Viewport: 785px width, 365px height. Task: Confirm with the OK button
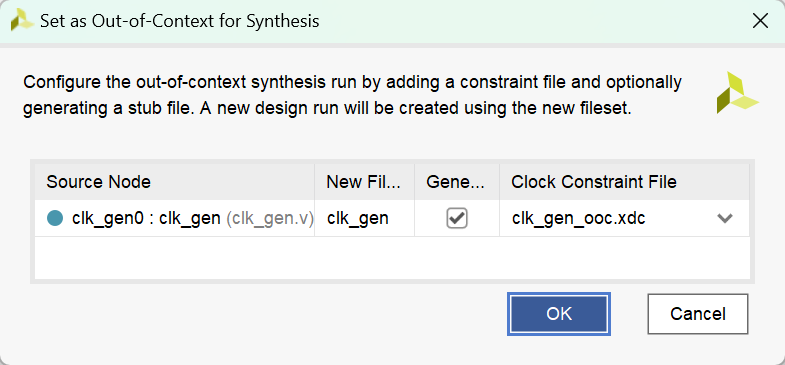pyautogui.click(x=559, y=314)
